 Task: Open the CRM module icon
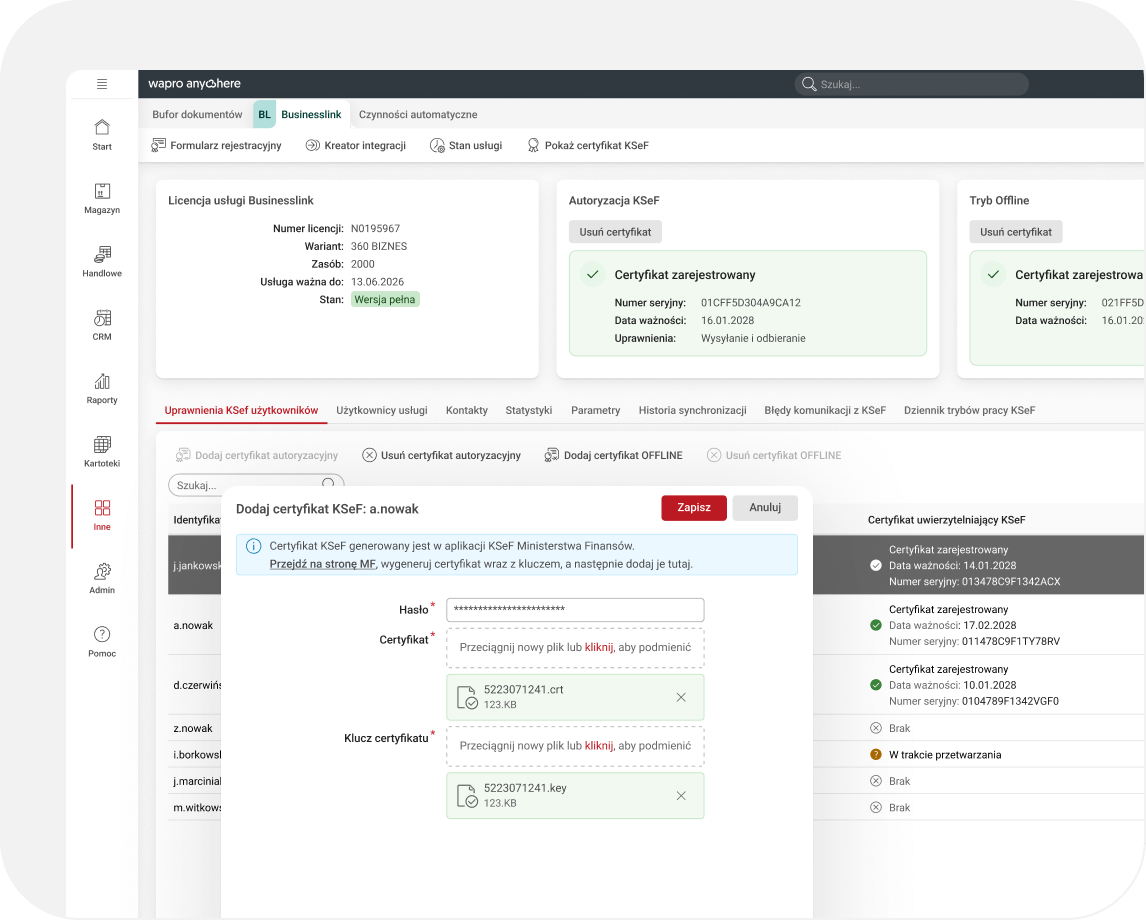102,319
